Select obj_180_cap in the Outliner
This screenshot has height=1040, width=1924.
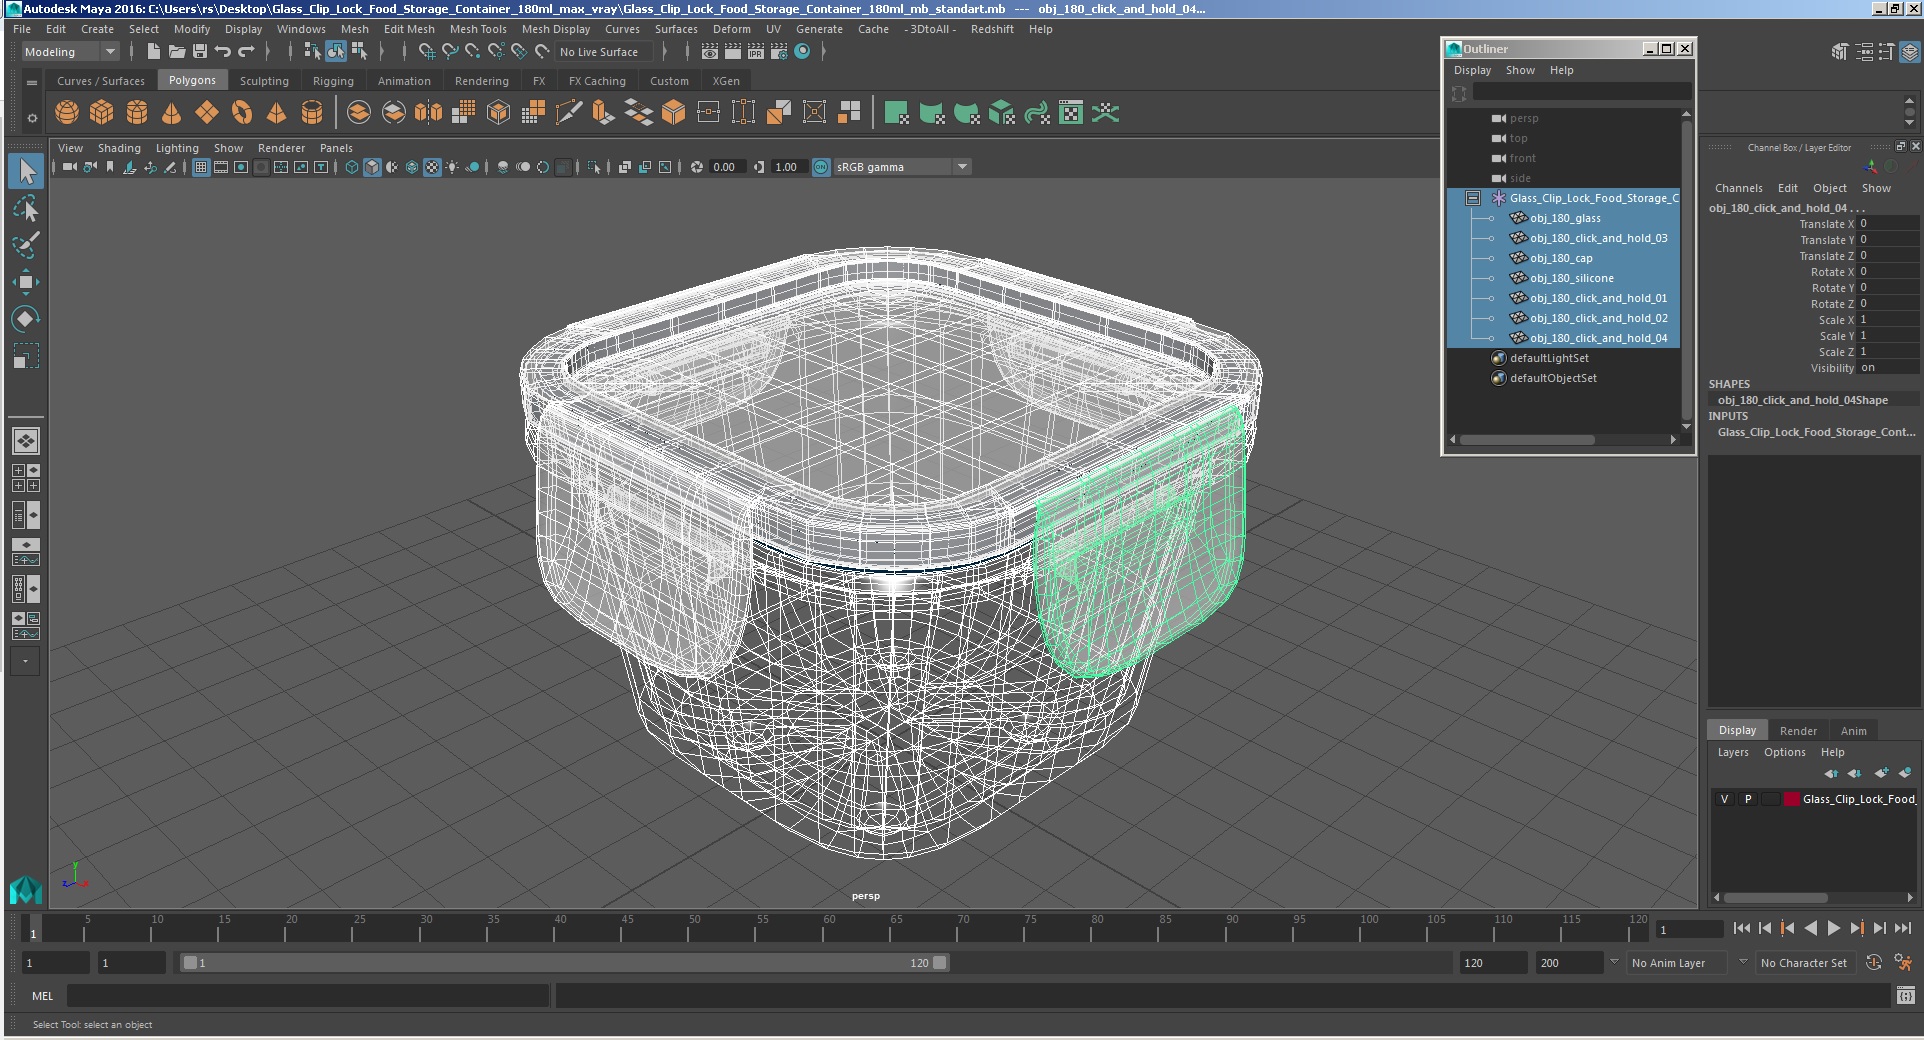(x=1560, y=258)
